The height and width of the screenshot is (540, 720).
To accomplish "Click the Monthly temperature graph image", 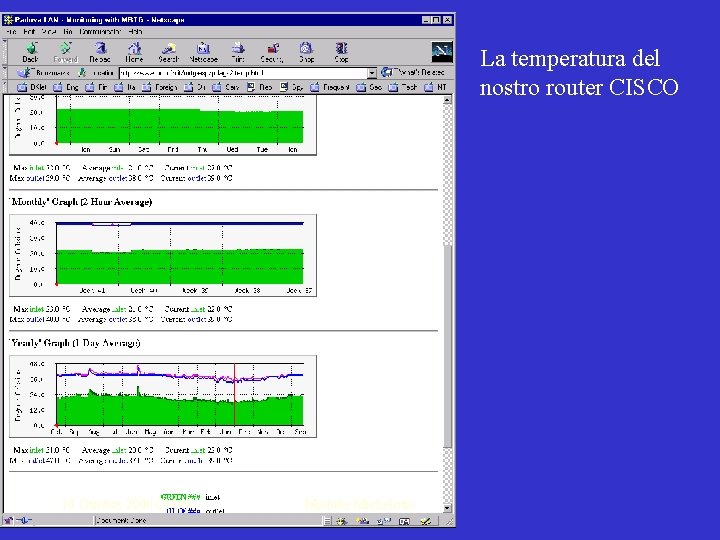I will pos(163,255).
